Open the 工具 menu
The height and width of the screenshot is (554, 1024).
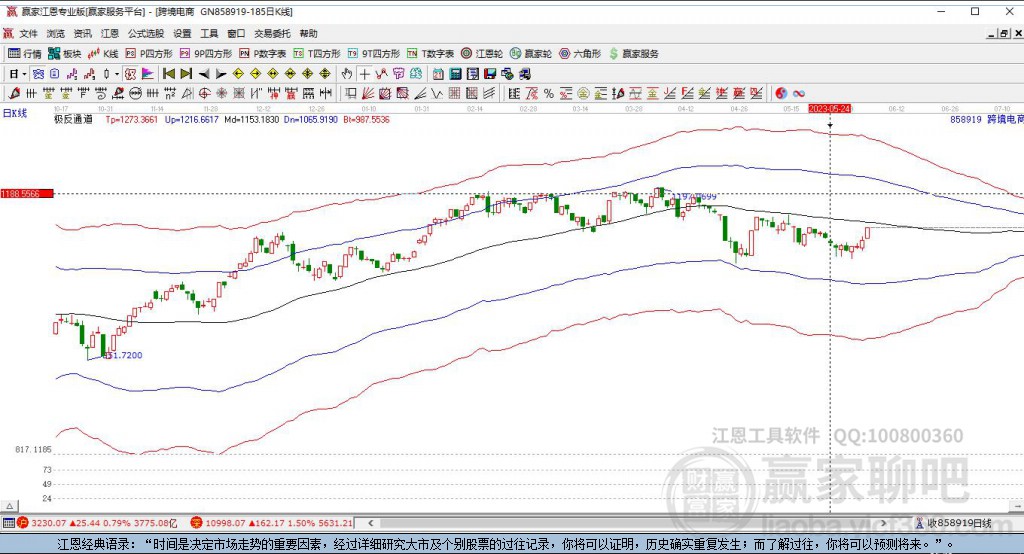[x=209, y=33]
